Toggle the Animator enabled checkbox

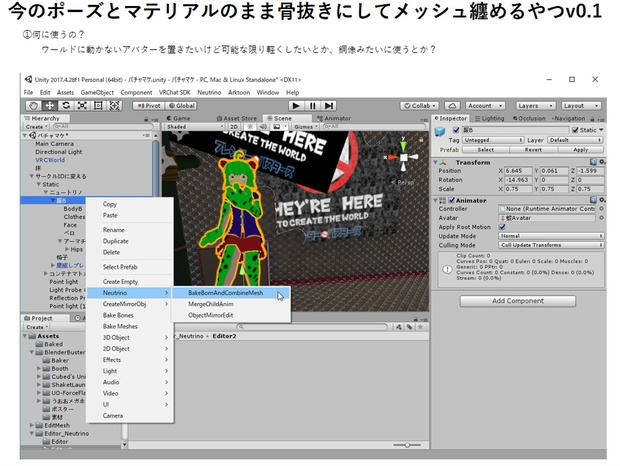pos(452,200)
